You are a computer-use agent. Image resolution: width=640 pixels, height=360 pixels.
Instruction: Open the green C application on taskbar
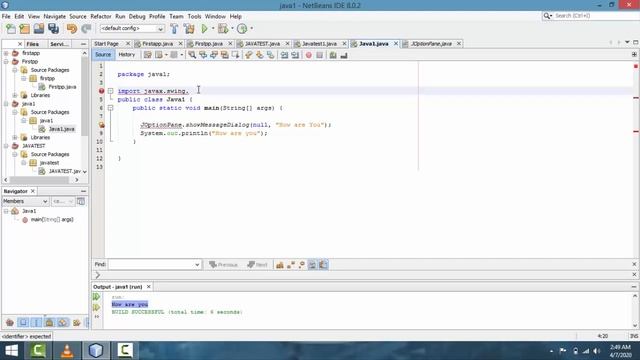coord(38,351)
